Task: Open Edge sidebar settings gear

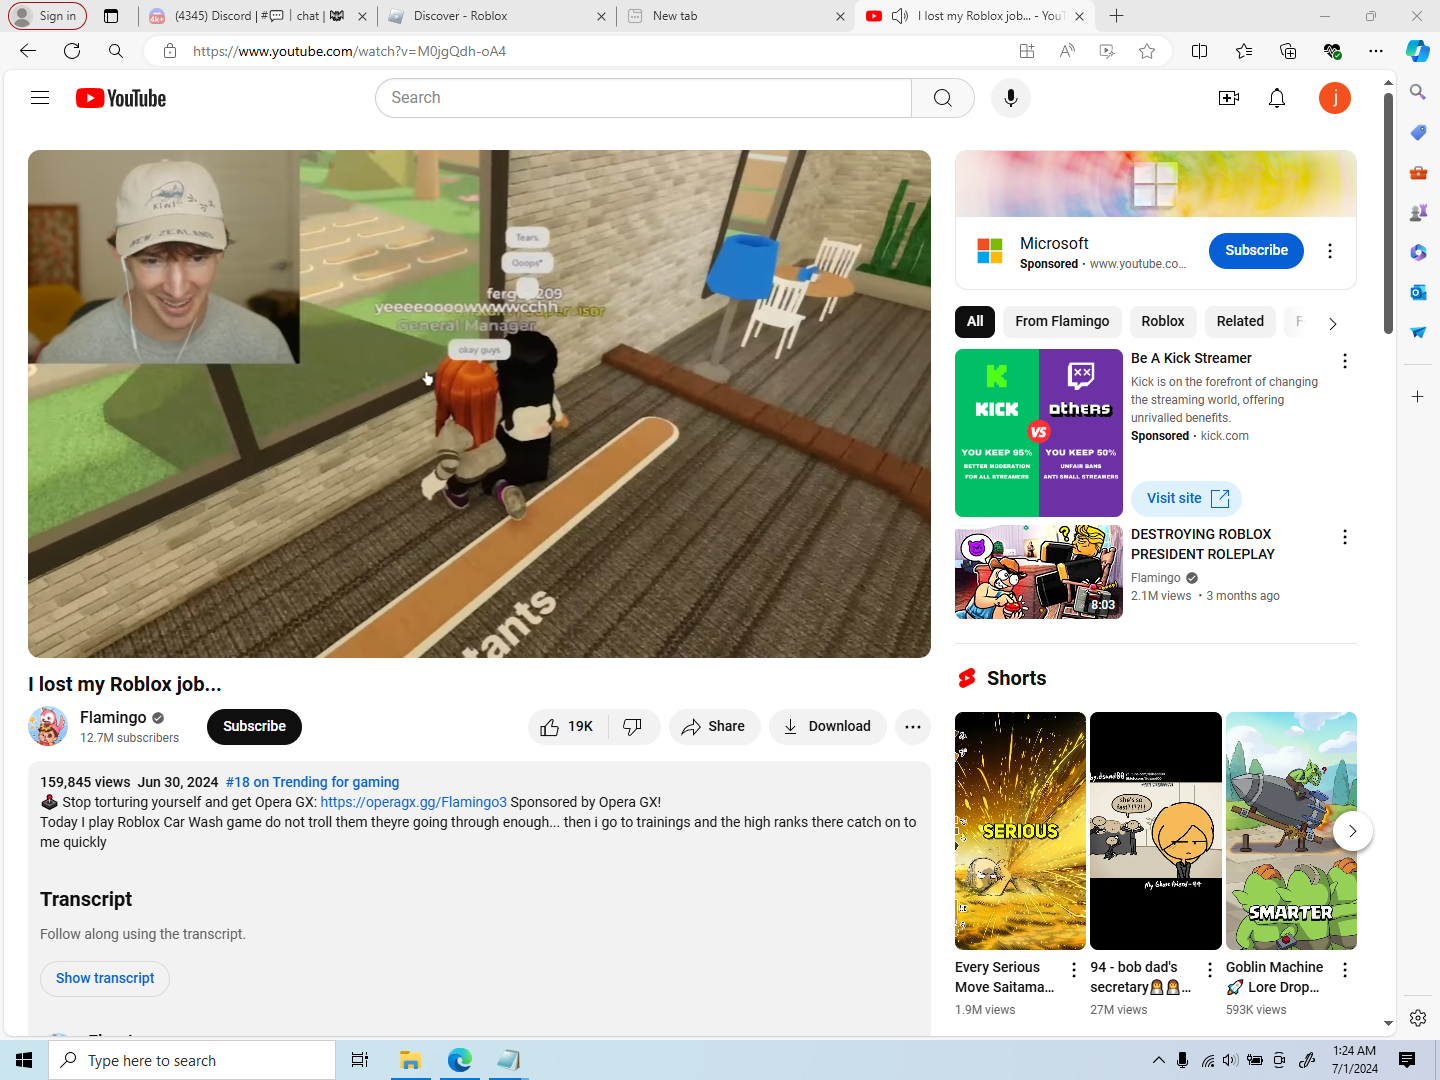Action: coord(1418,1018)
